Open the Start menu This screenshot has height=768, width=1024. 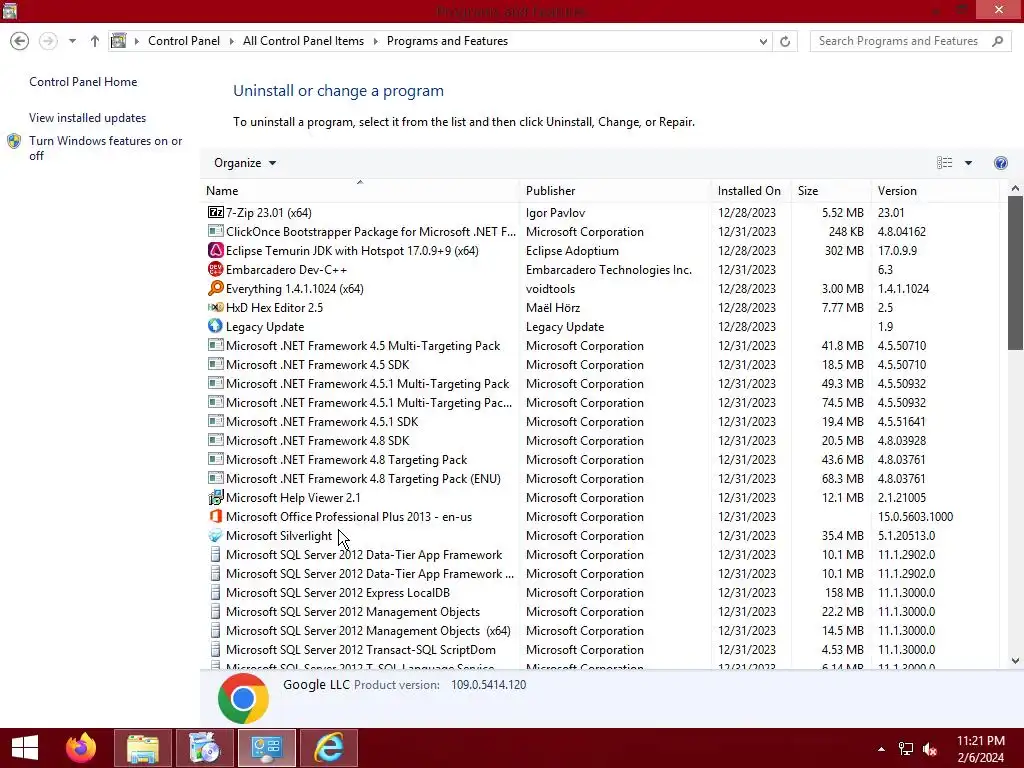[x=25, y=748]
